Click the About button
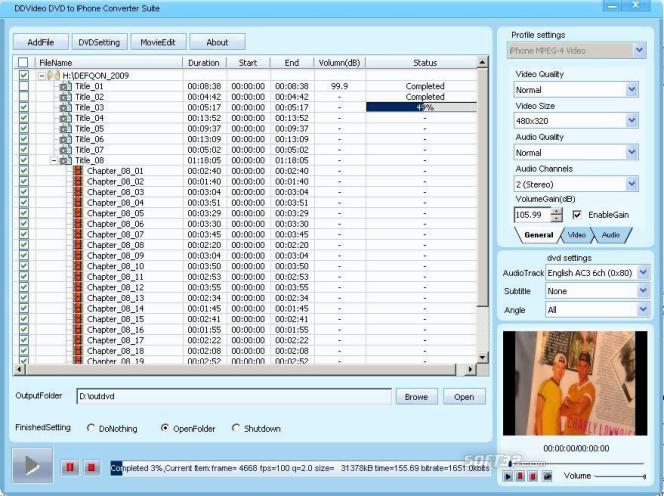 click(217, 42)
